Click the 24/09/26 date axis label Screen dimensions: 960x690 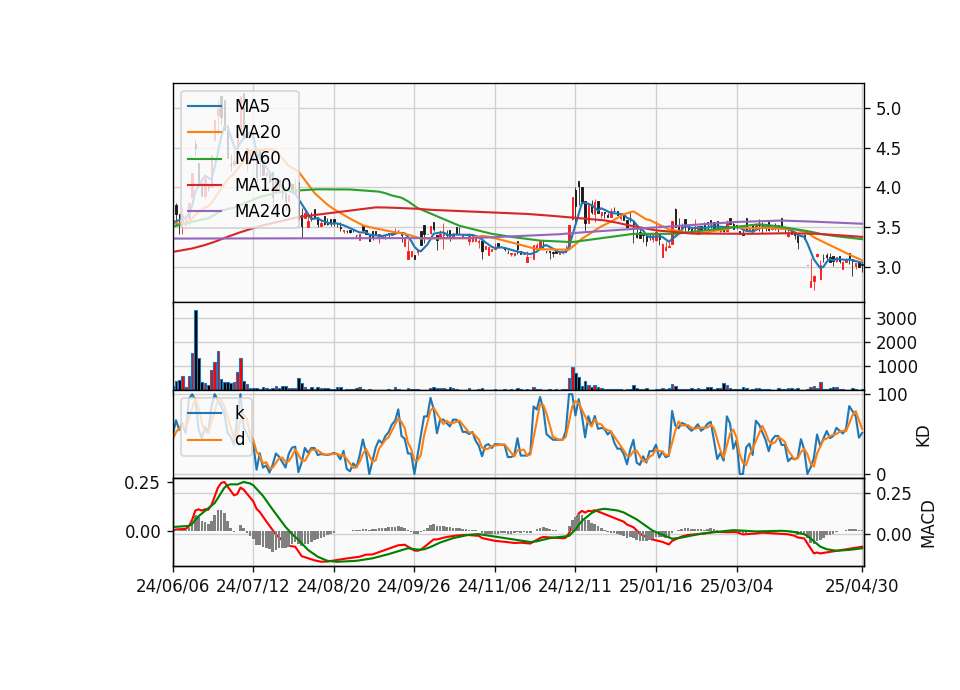[414, 587]
